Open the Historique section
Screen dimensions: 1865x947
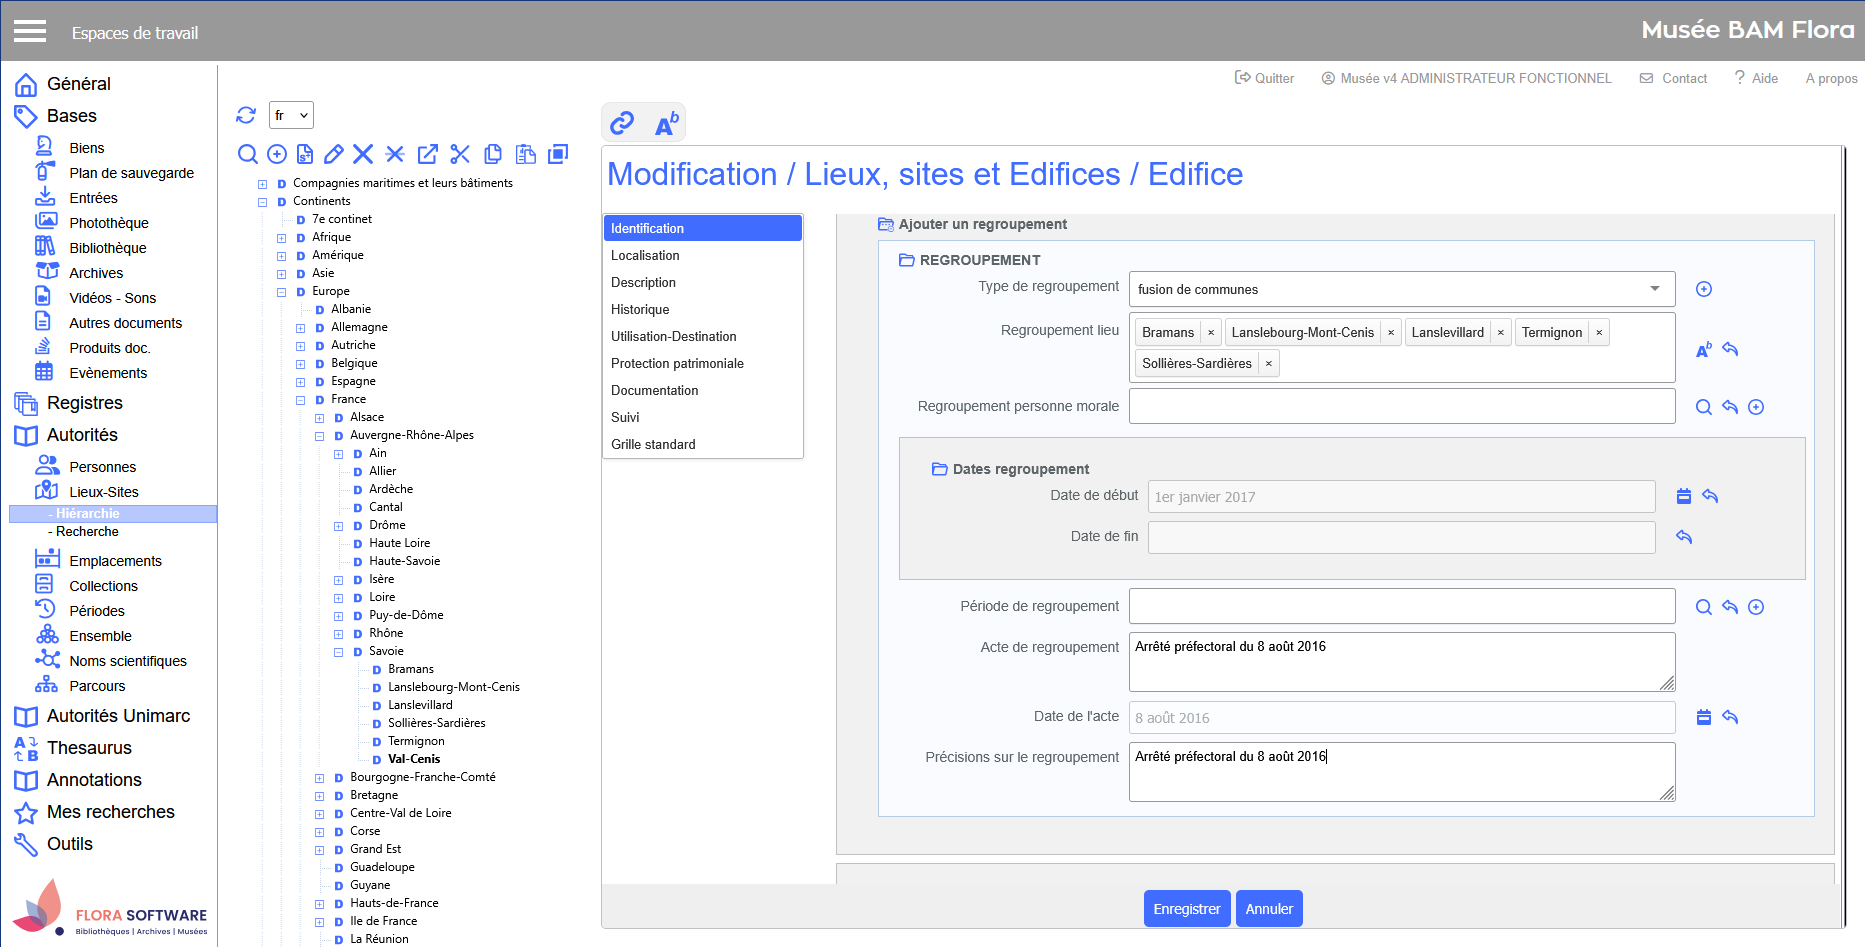click(x=640, y=310)
